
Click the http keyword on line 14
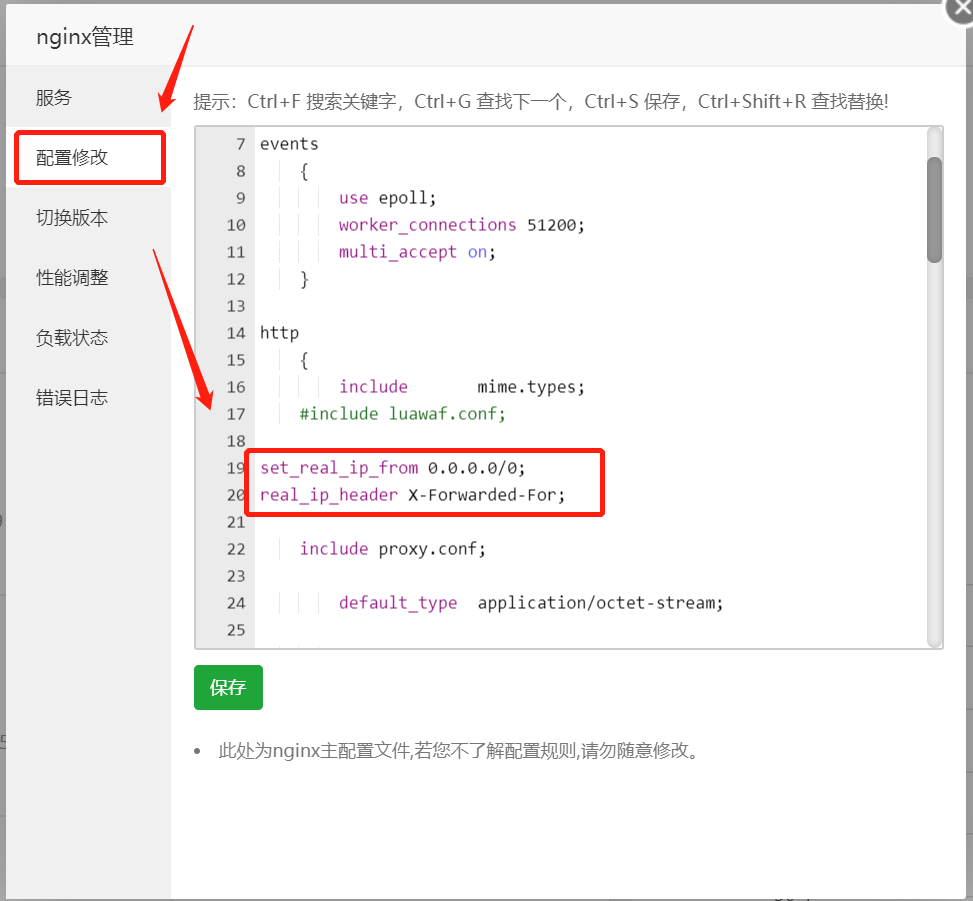click(279, 333)
